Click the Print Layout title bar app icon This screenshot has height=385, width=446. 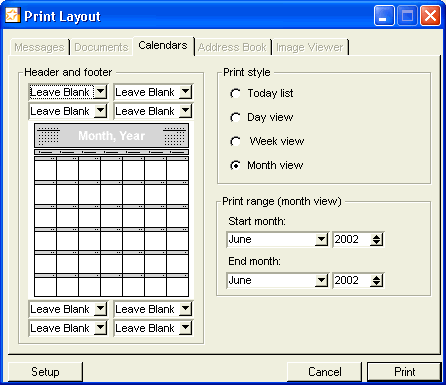click(x=12, y=16)
